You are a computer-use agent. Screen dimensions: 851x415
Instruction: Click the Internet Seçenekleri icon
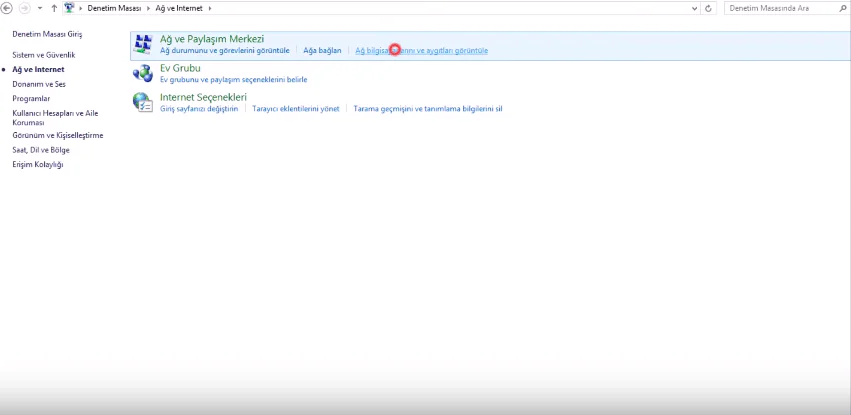(x=143, y=102)
